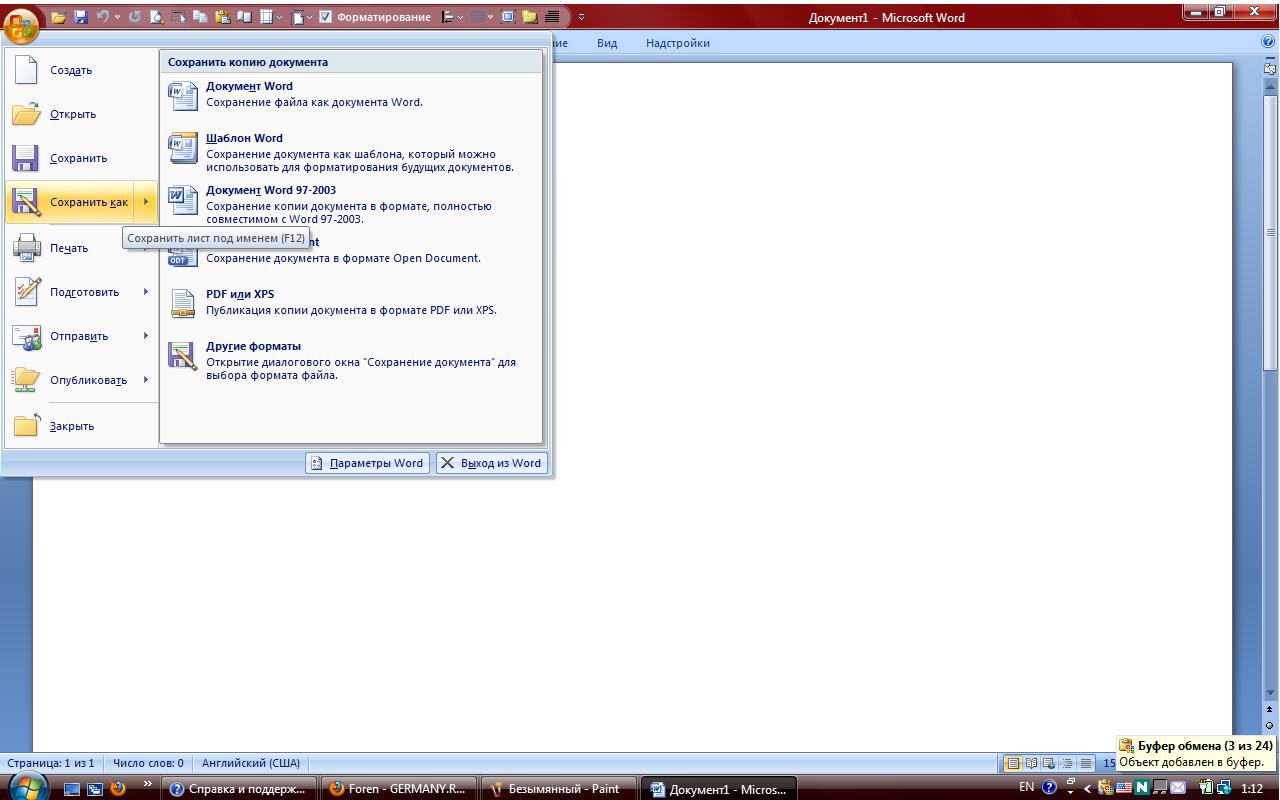Toggle the Форматирование checkbox
Screen dimensions: 1280x800
coord(325,17)
